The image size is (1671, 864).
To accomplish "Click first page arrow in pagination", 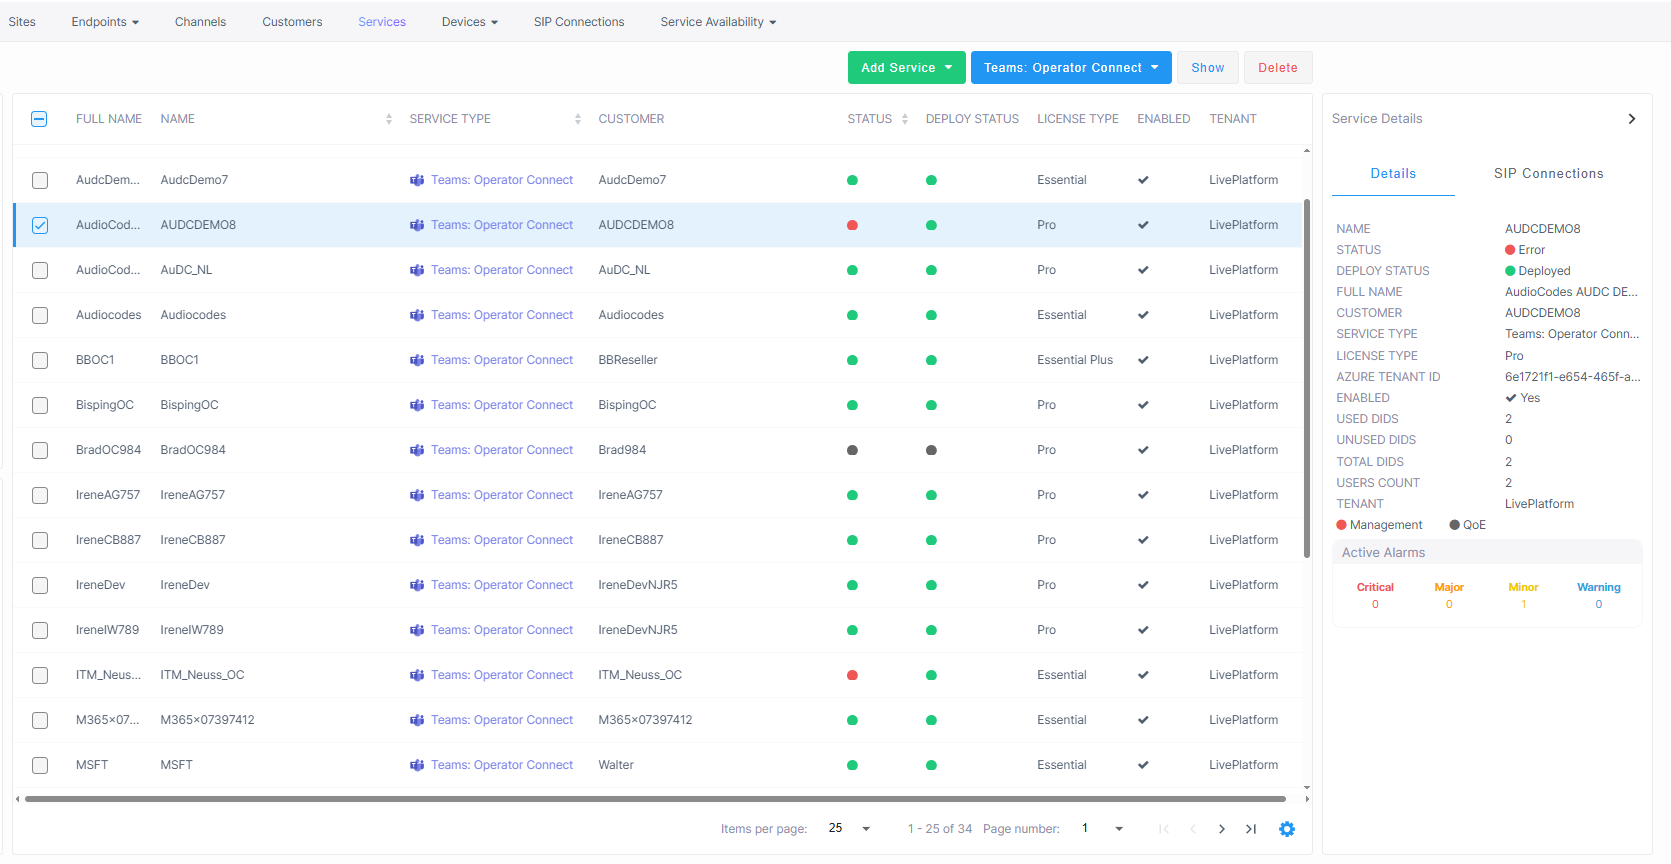I will (x=1164, y=829).
